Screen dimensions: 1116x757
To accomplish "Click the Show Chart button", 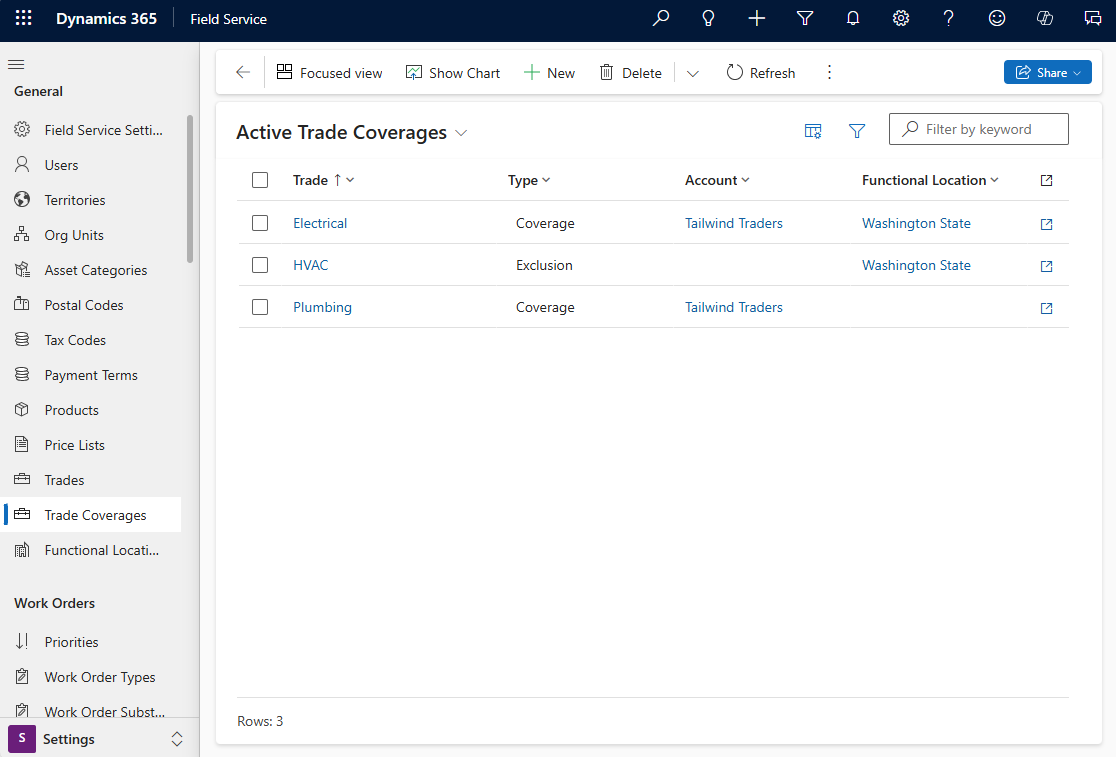I will pyautogui.click(x=453, y=72).
